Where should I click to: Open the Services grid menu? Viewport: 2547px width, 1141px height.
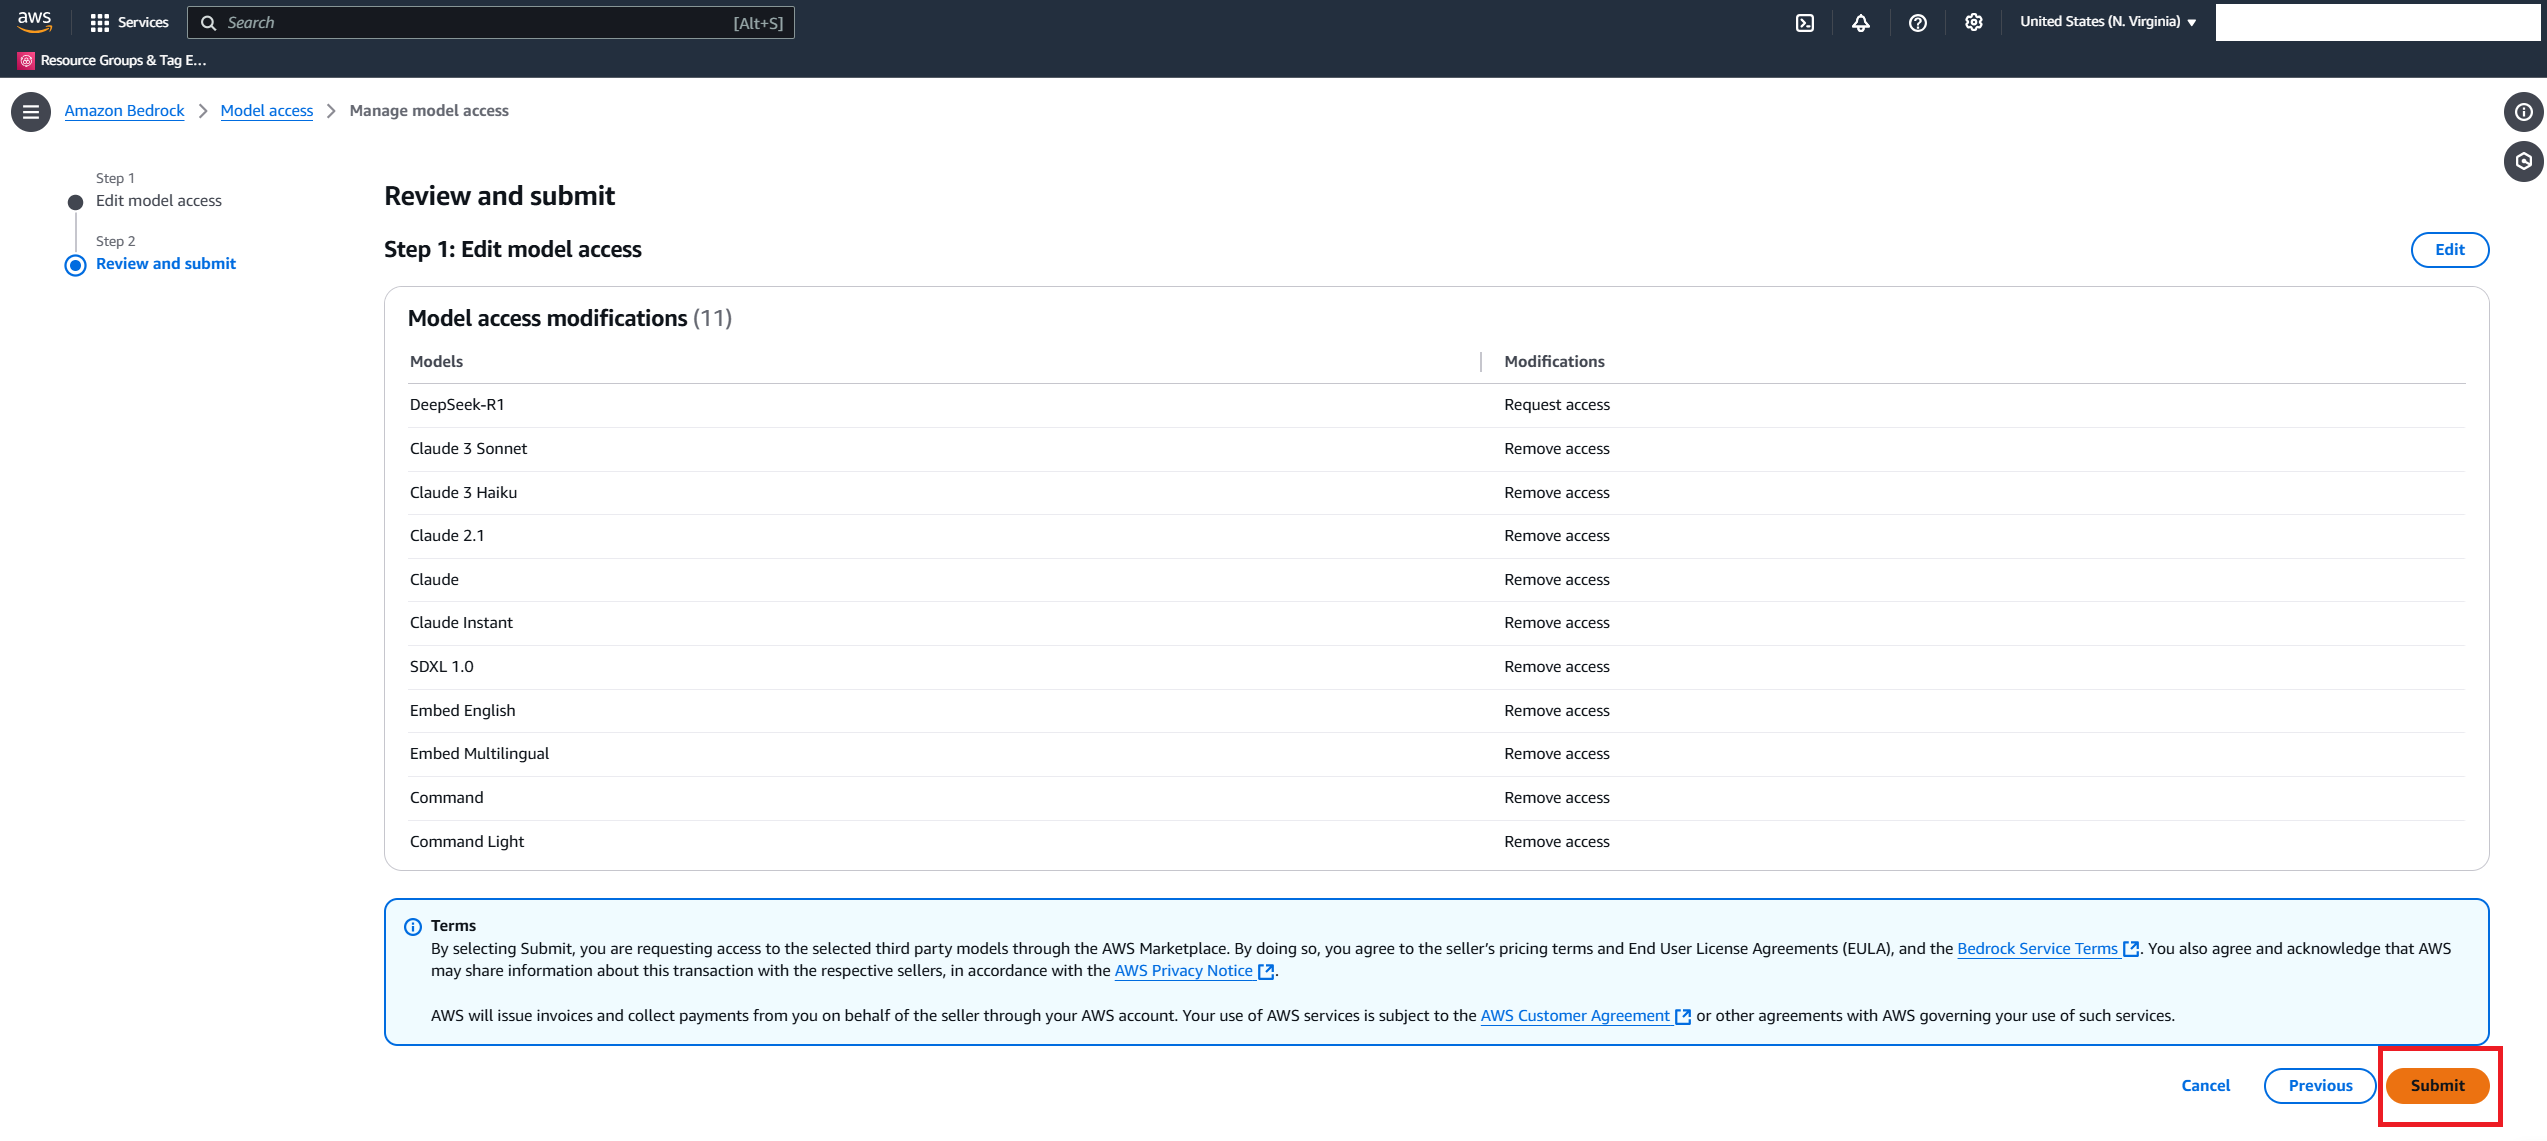(129, 22)
